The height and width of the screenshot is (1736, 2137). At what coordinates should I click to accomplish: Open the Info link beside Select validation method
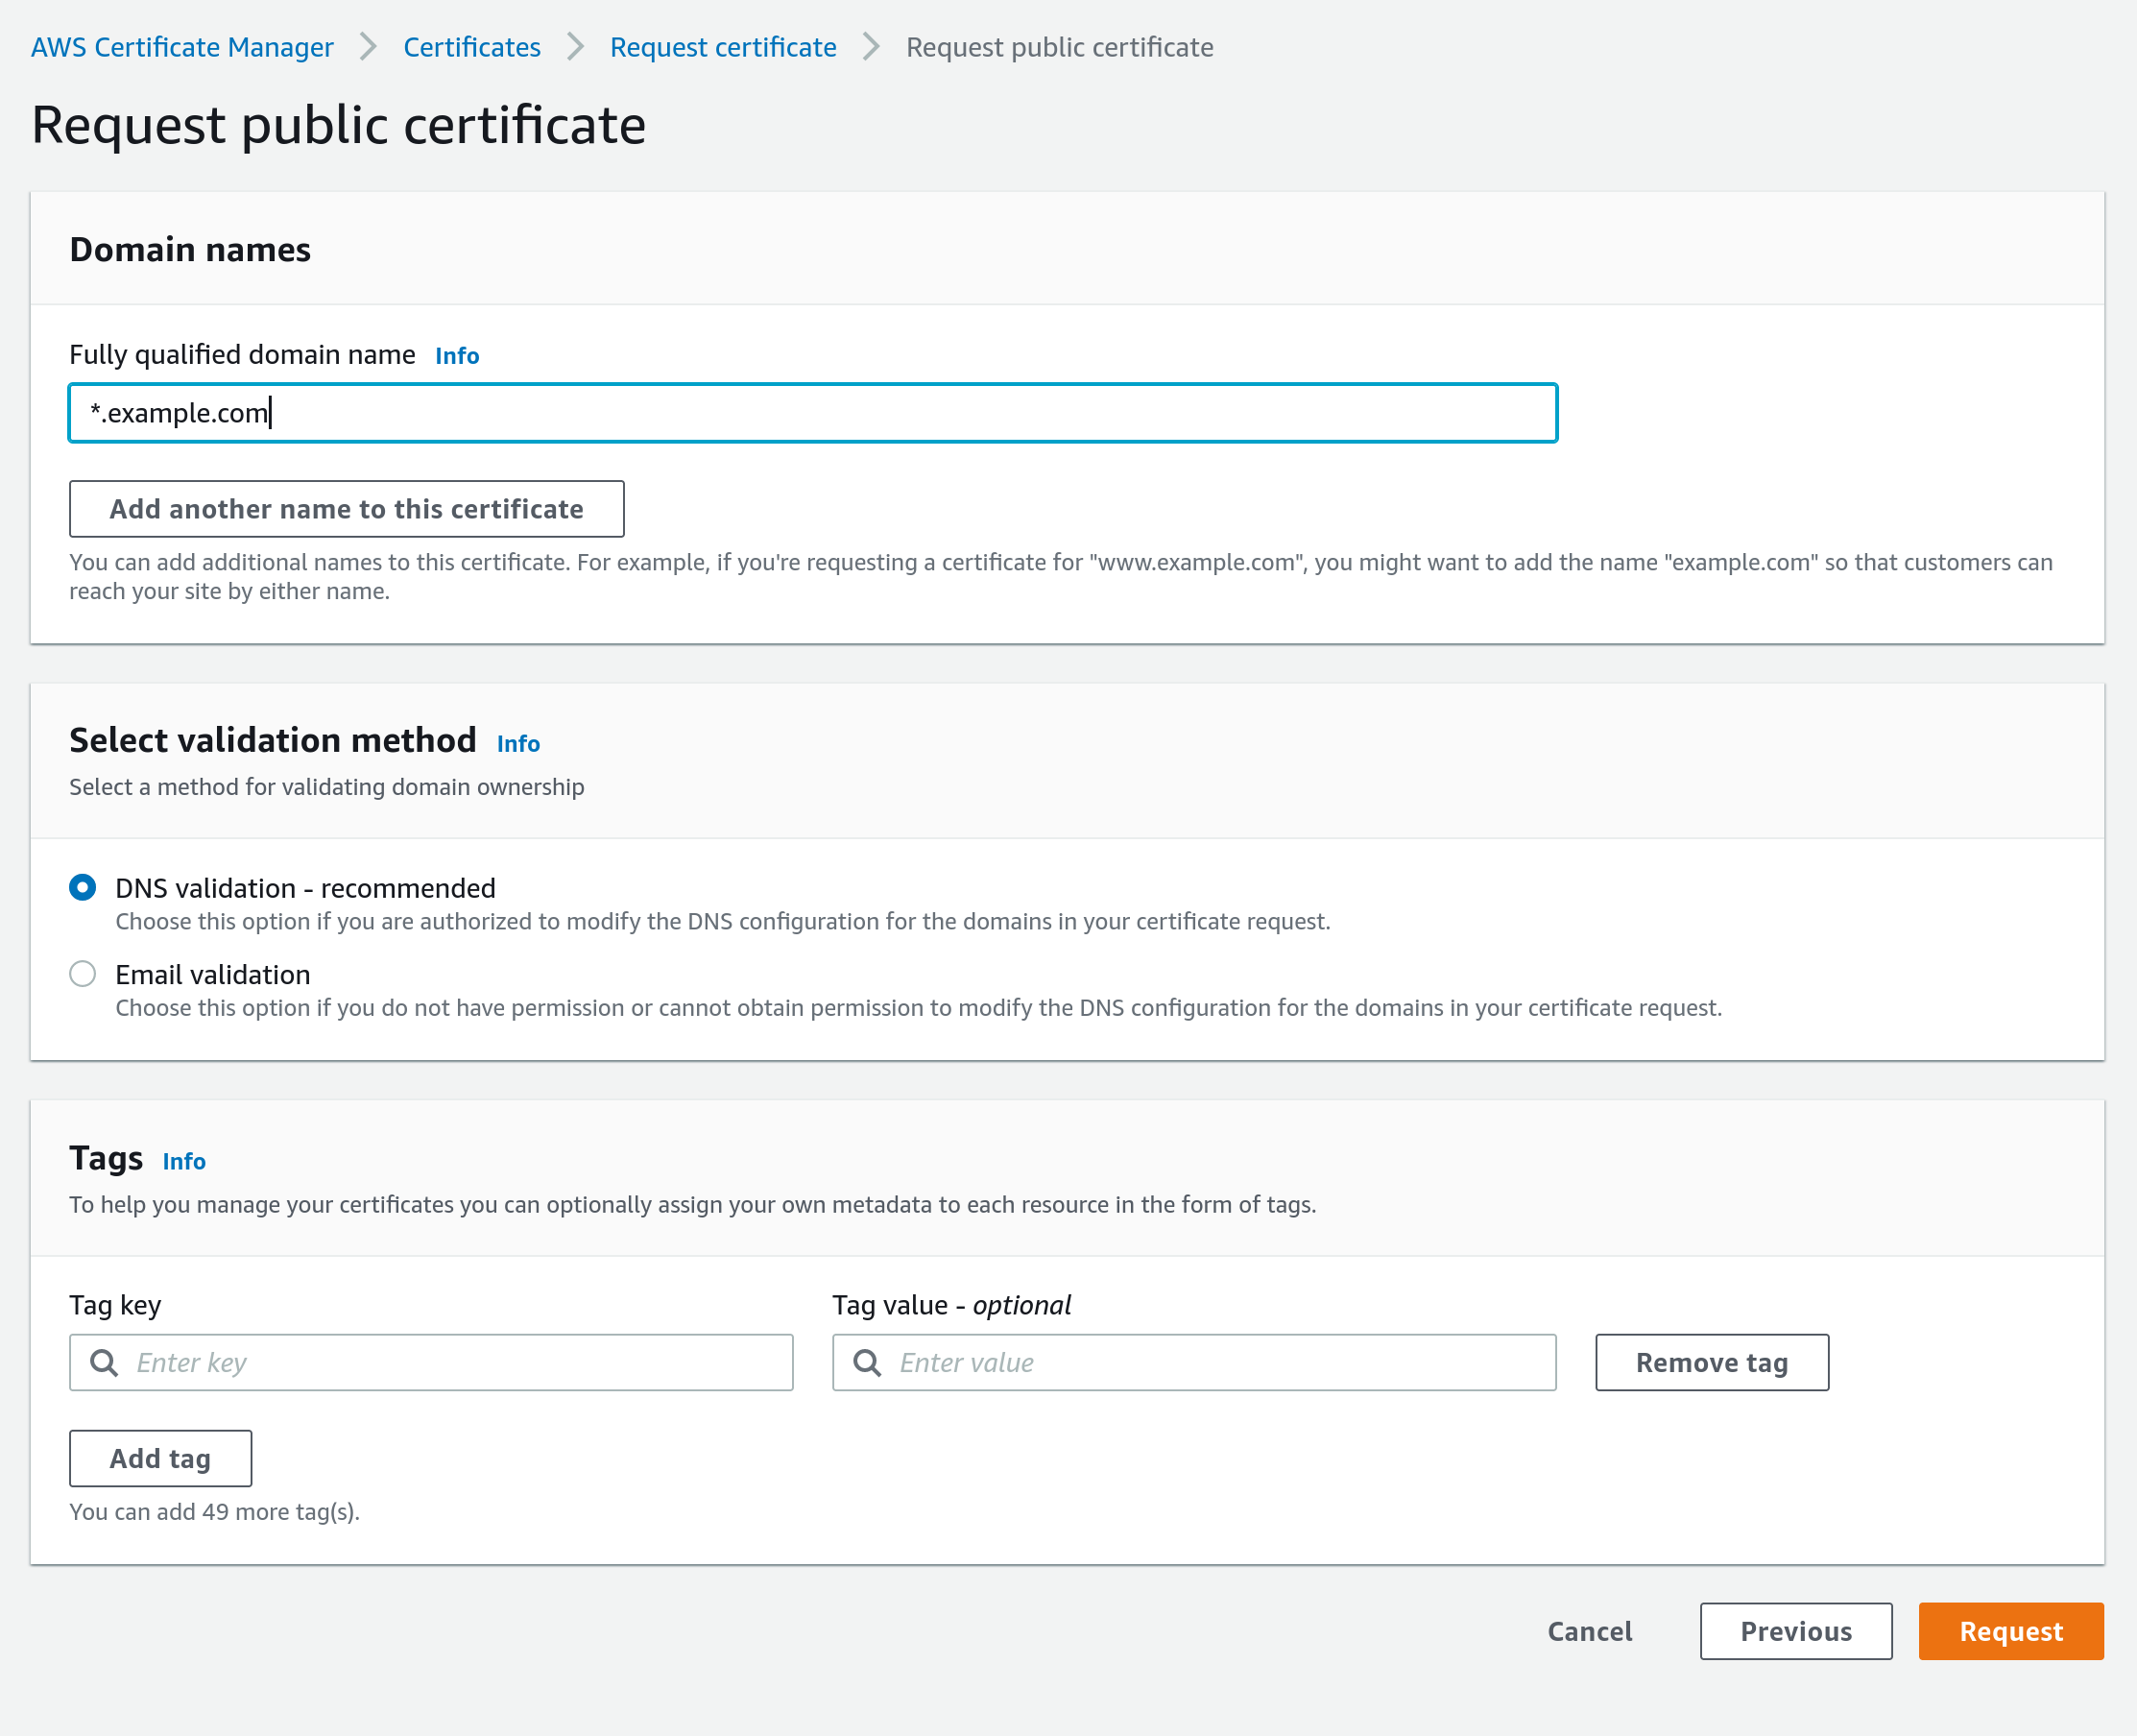(x=518, y=743)
